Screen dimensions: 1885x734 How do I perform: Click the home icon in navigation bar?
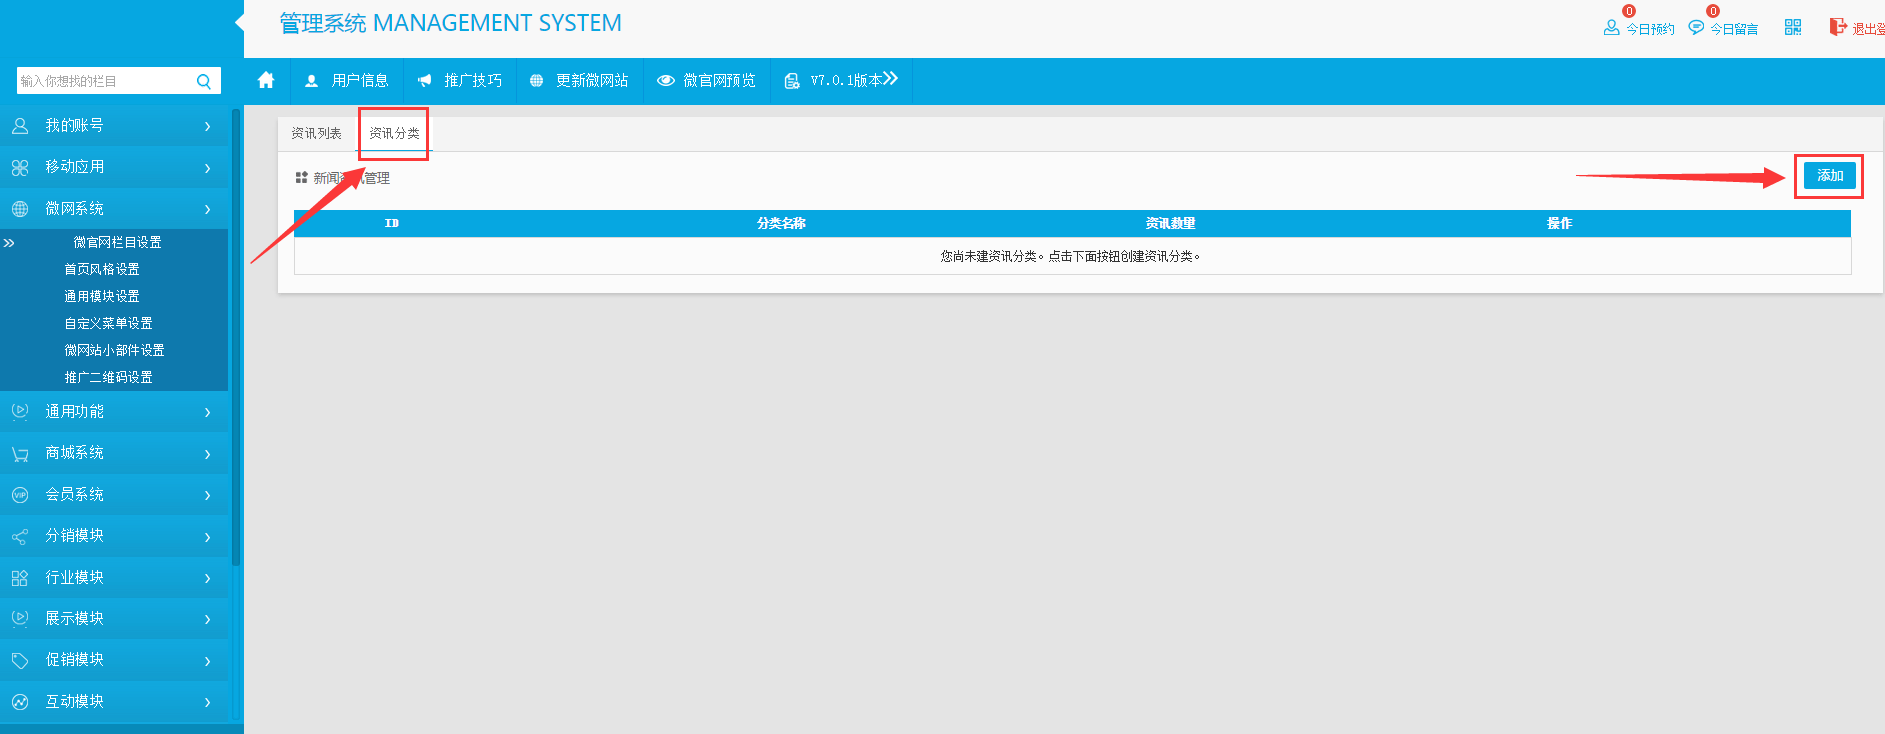click(266, 80)
